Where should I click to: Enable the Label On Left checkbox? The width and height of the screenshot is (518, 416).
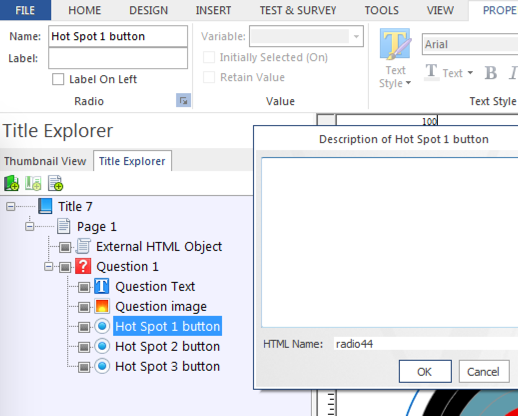pyautogui.click(x=58, y=79)
